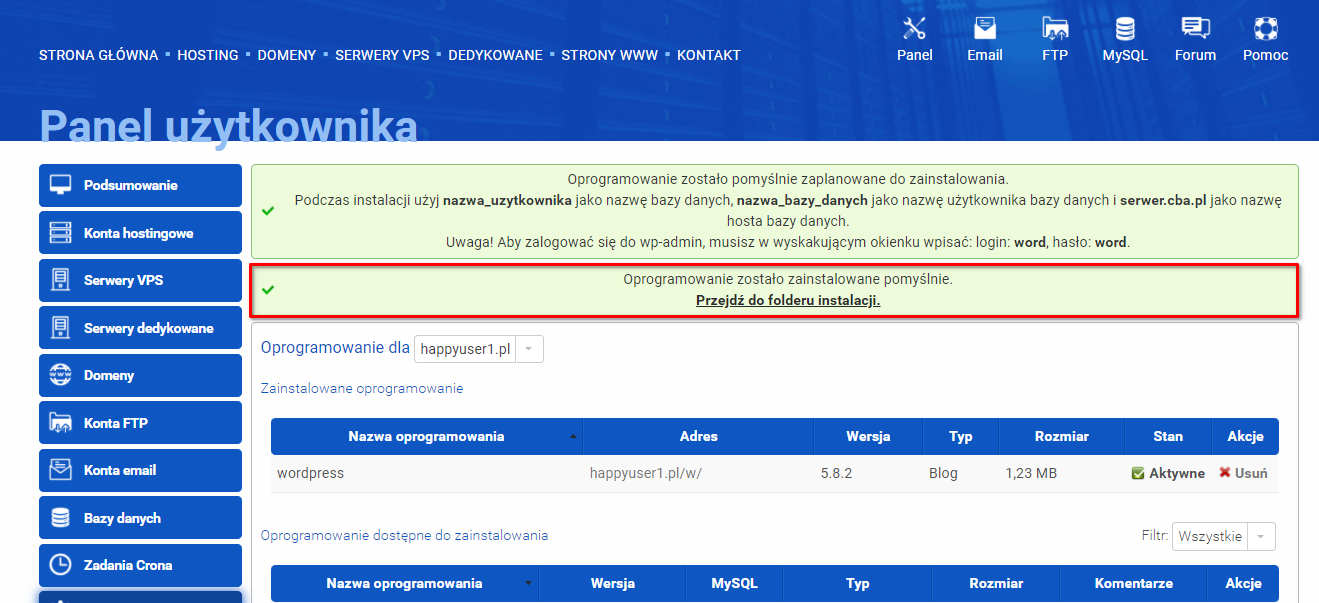This screenshot has width=1319, height=603.
Task: Open the Serwery dedykowane sidebar button
Action: click(141, 328)
